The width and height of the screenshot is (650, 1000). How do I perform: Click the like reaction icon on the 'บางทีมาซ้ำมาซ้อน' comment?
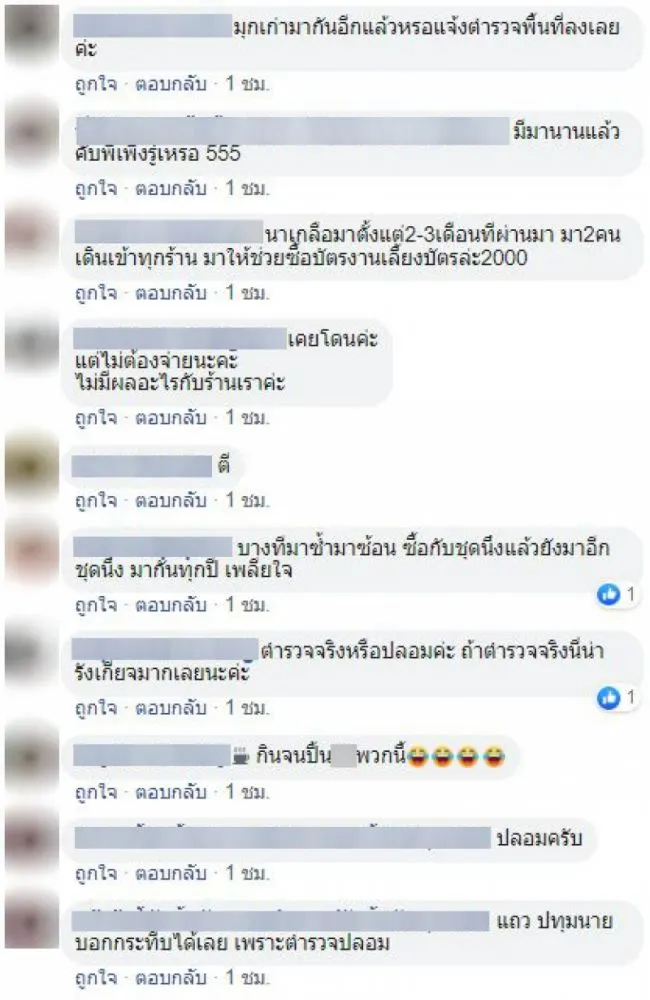609,594
